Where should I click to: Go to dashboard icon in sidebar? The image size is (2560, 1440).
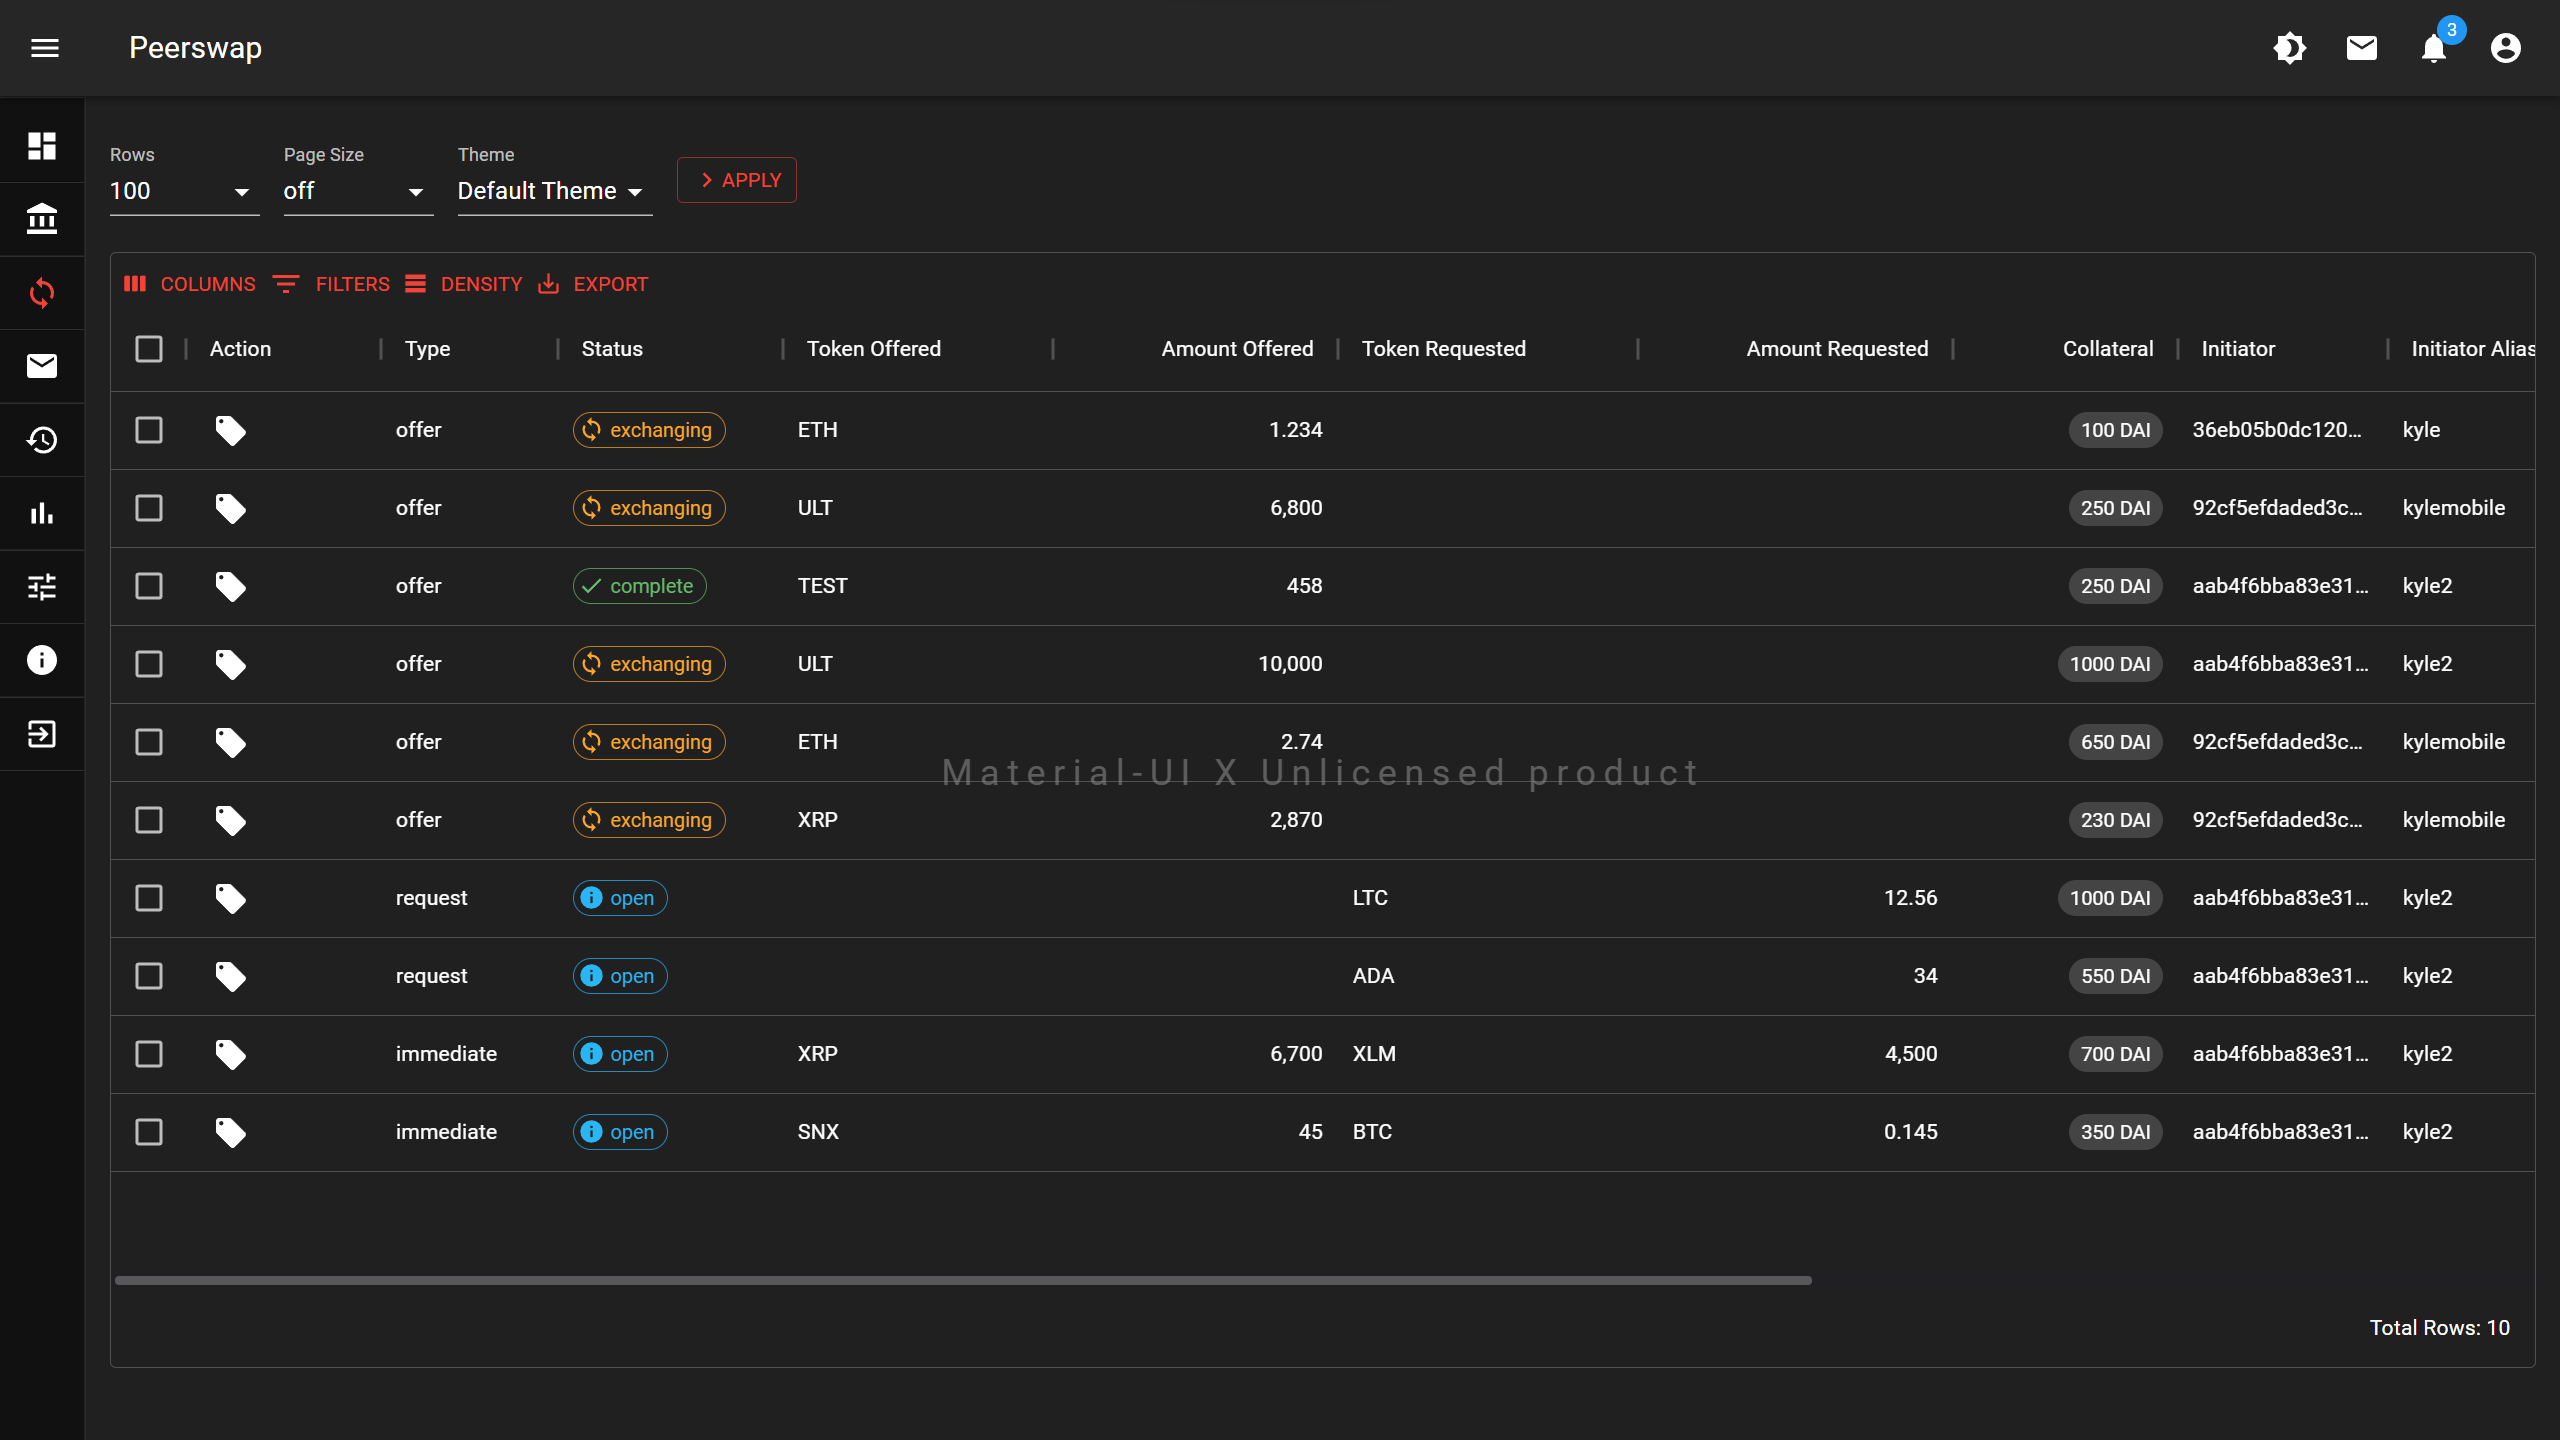(x=42, y=146)
